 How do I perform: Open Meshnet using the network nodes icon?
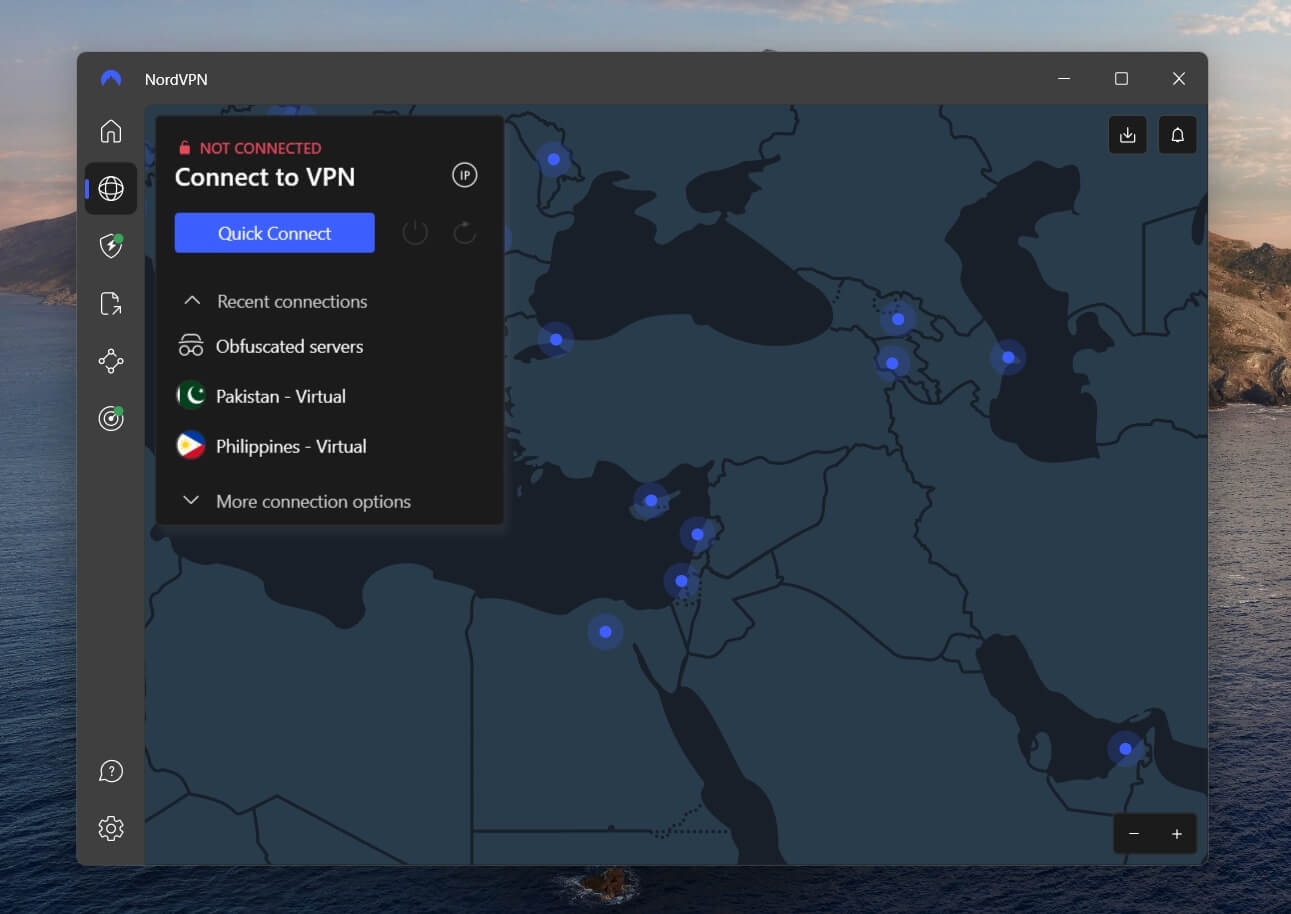point(111,361)
